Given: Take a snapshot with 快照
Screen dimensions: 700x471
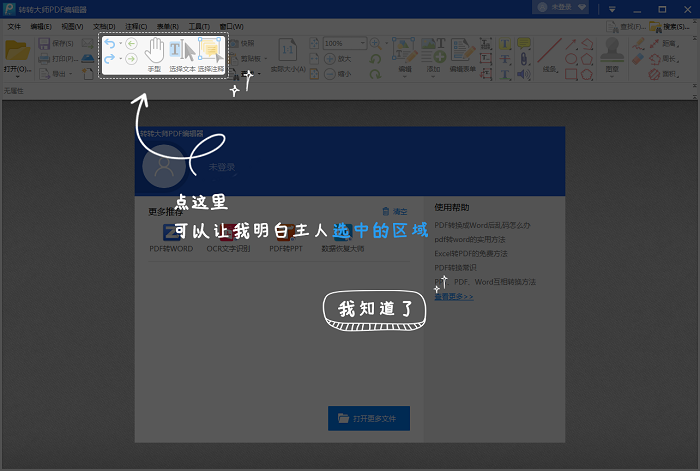Looking at the screenshot, I should pos(242,43).
